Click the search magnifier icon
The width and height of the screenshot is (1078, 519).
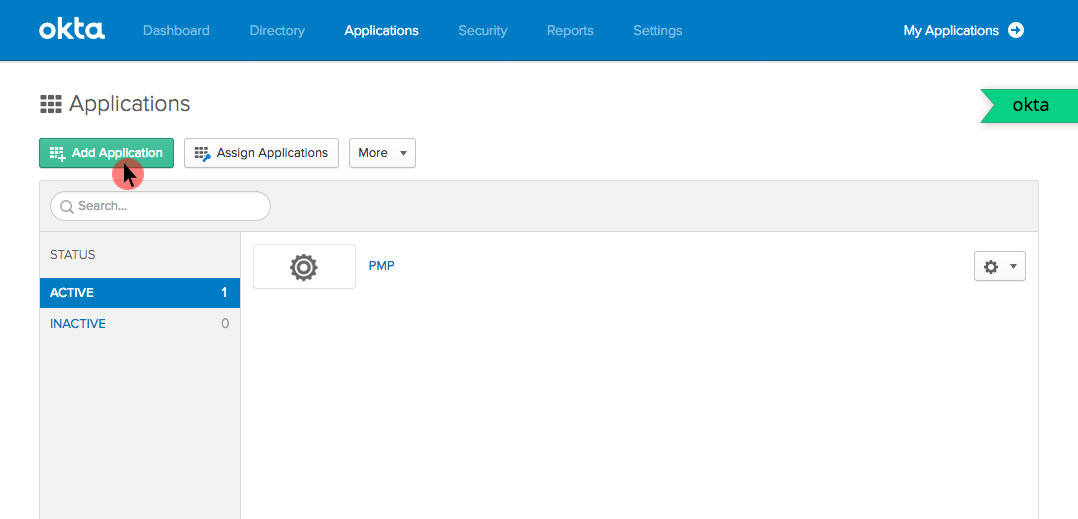67,206
